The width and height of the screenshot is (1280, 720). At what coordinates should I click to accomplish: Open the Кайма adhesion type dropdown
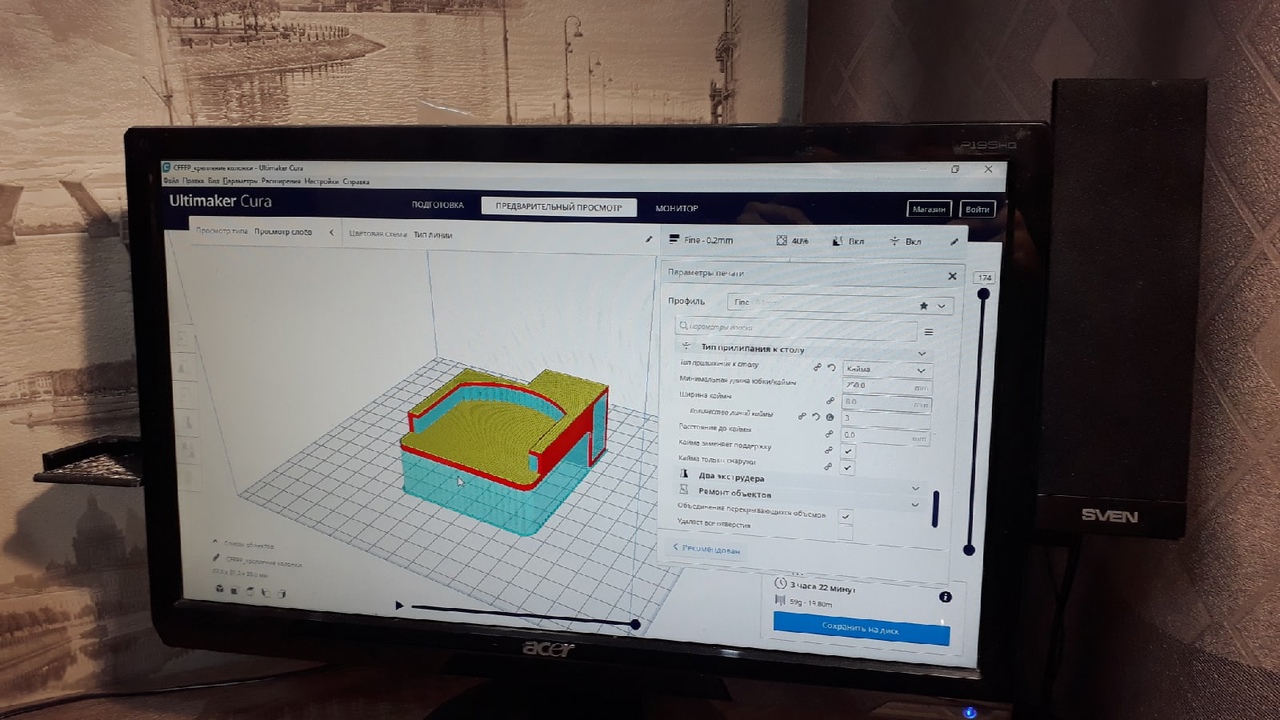coord(887,369)
